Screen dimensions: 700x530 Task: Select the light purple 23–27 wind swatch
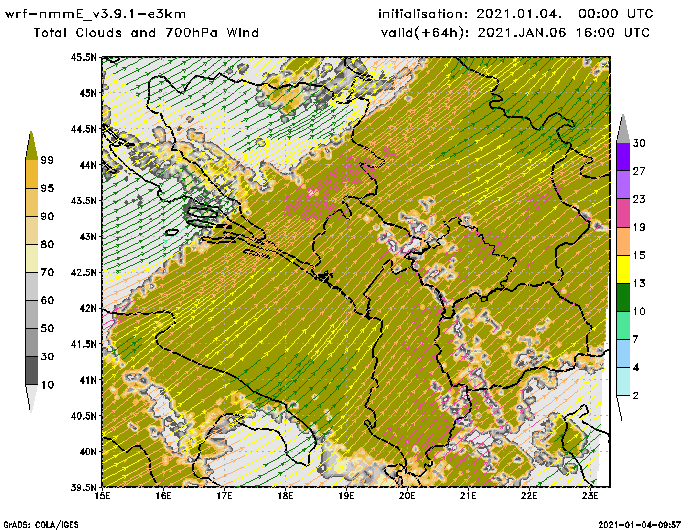623,185
